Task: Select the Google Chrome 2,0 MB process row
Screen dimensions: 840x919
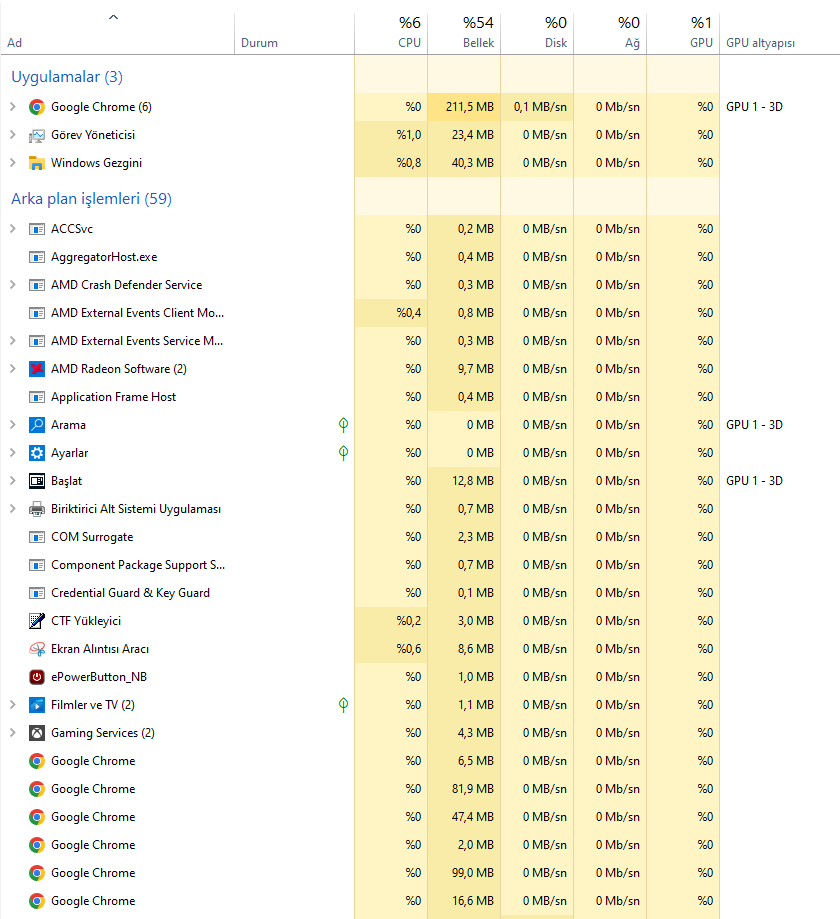Action: pos(420,845)
